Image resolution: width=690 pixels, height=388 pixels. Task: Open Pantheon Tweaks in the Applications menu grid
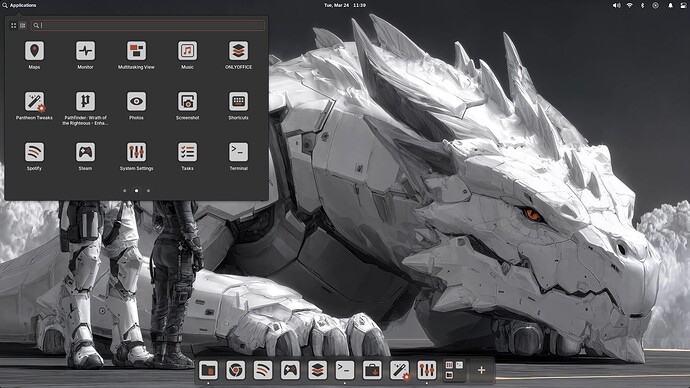coord(34,106)
